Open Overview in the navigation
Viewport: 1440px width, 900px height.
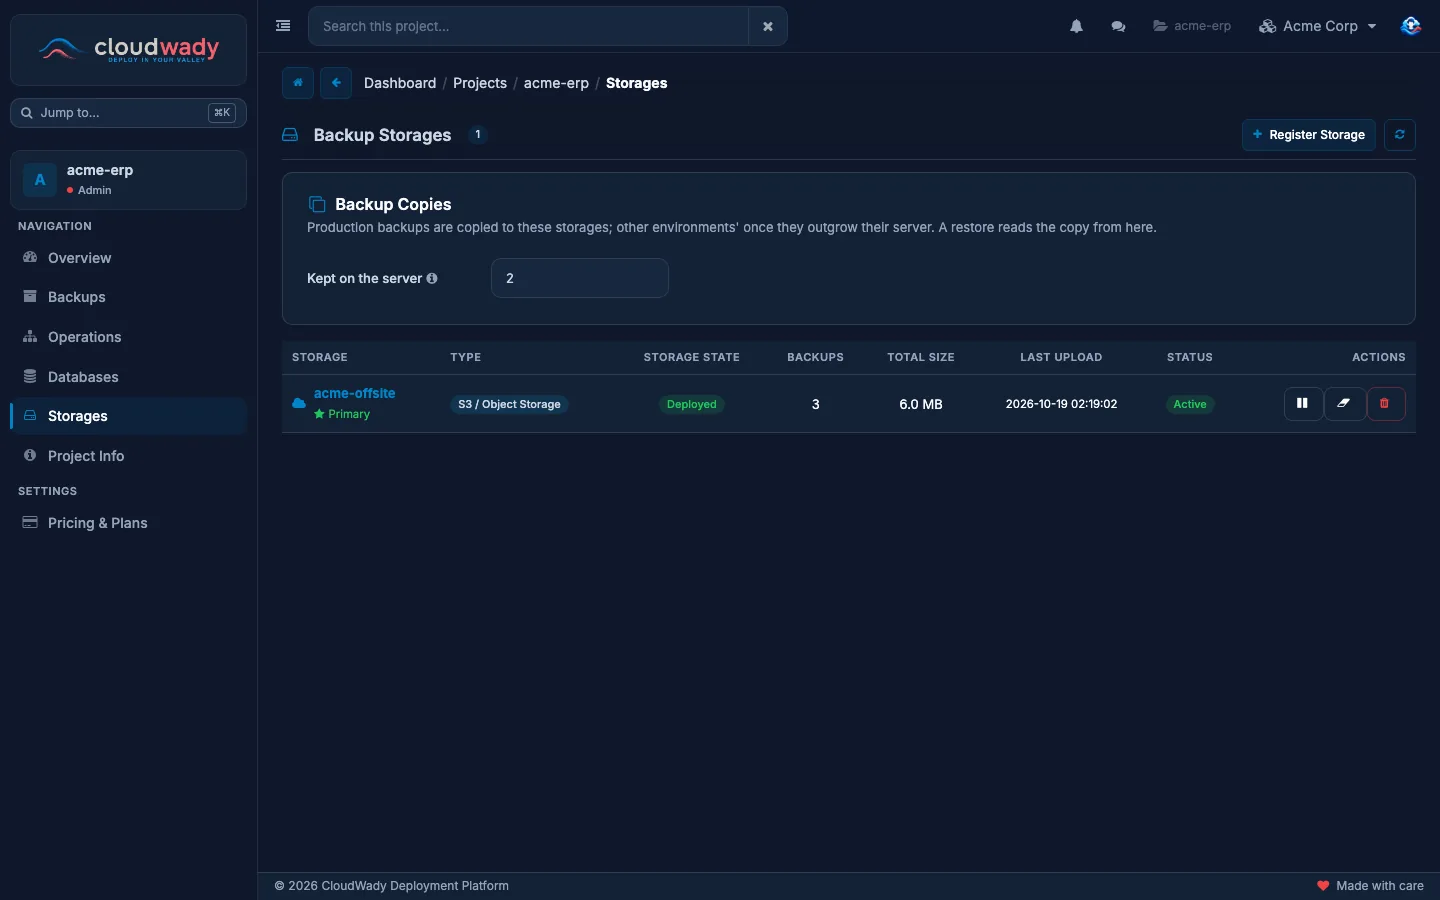click(x=128, y=258)
